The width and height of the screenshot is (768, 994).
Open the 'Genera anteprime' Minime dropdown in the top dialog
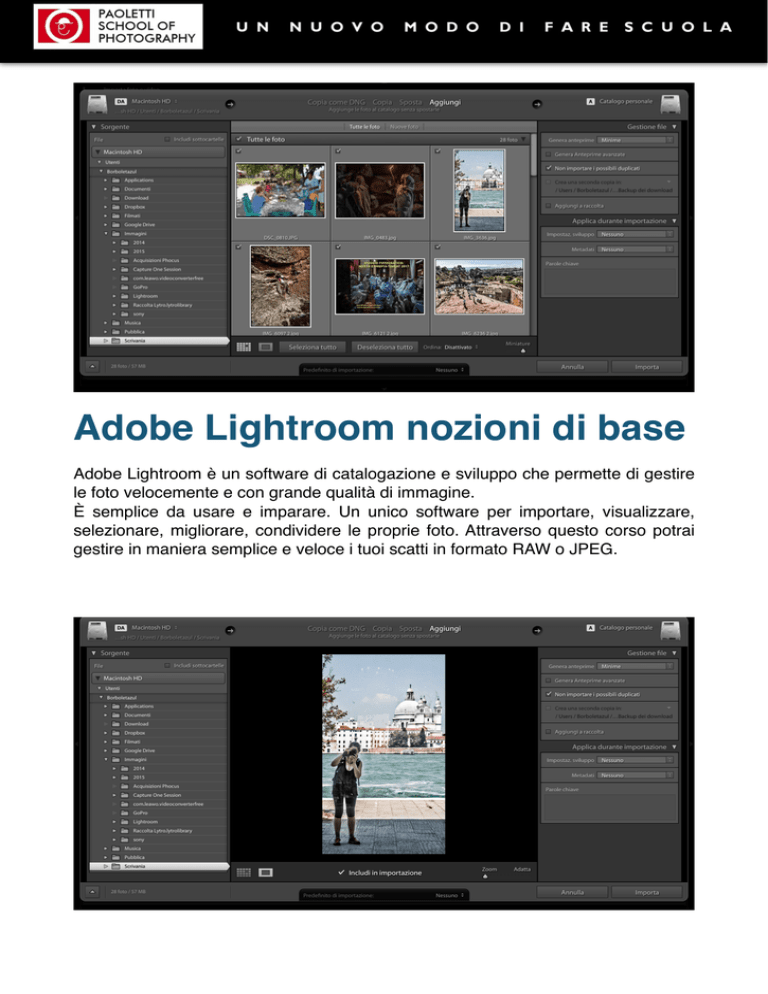point(635,140)
